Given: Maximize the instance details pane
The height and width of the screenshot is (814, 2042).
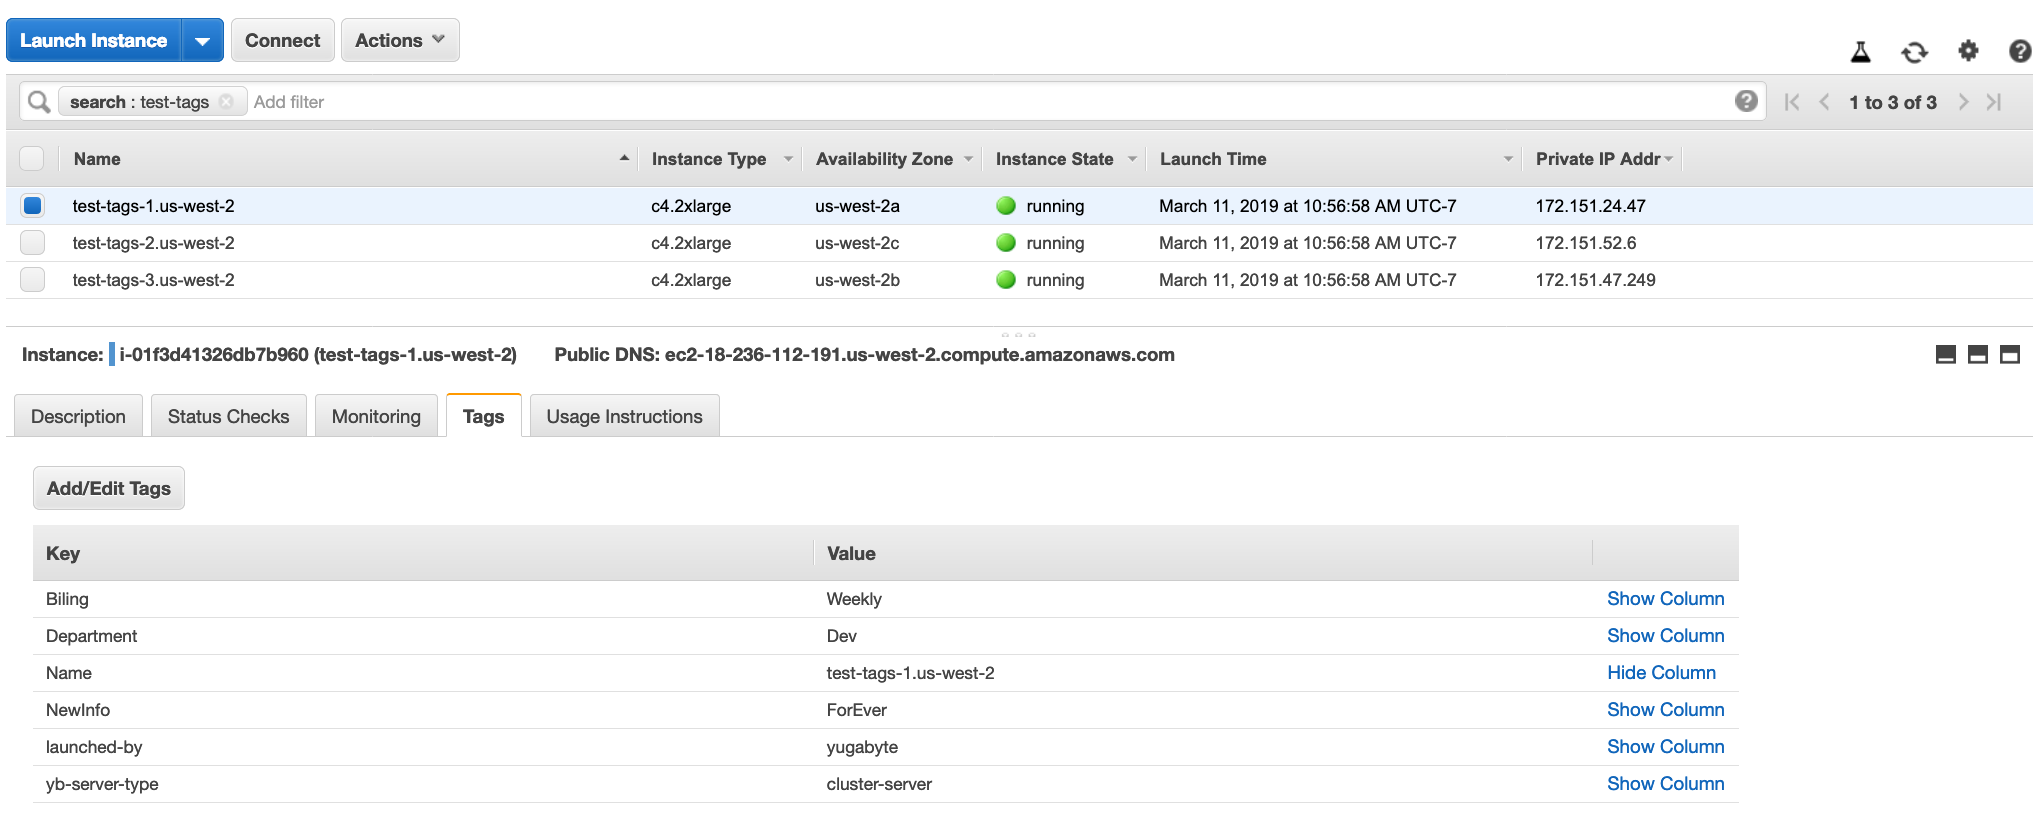Looking at the screenshot, I should pyautogui.click(x=2010, y=355).
